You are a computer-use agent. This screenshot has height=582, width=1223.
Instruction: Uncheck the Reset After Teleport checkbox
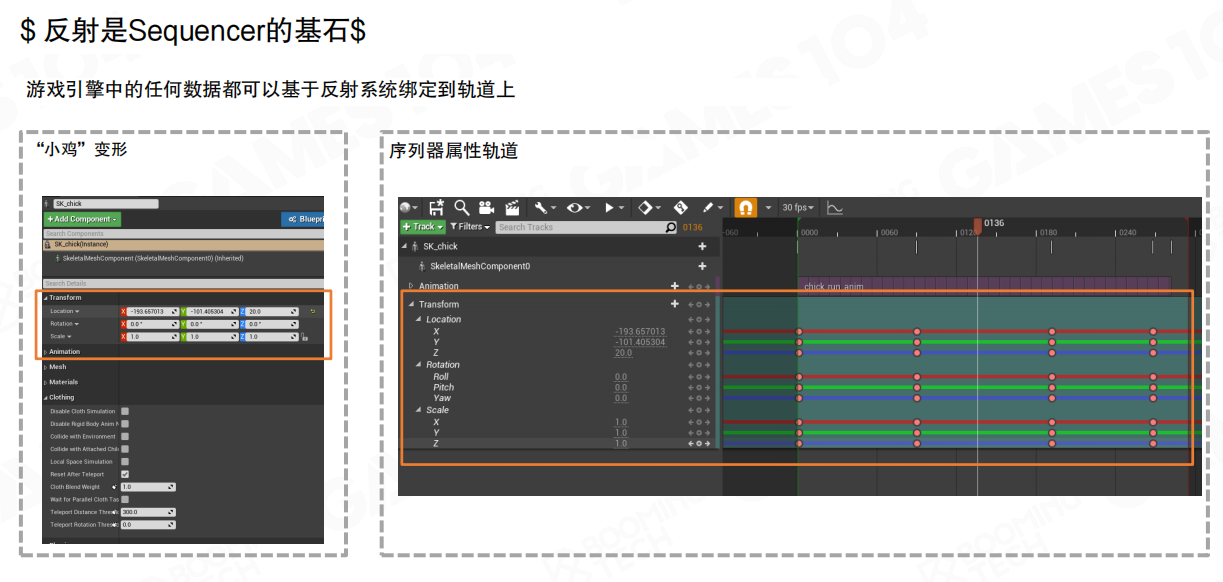(x=125, y=474)
